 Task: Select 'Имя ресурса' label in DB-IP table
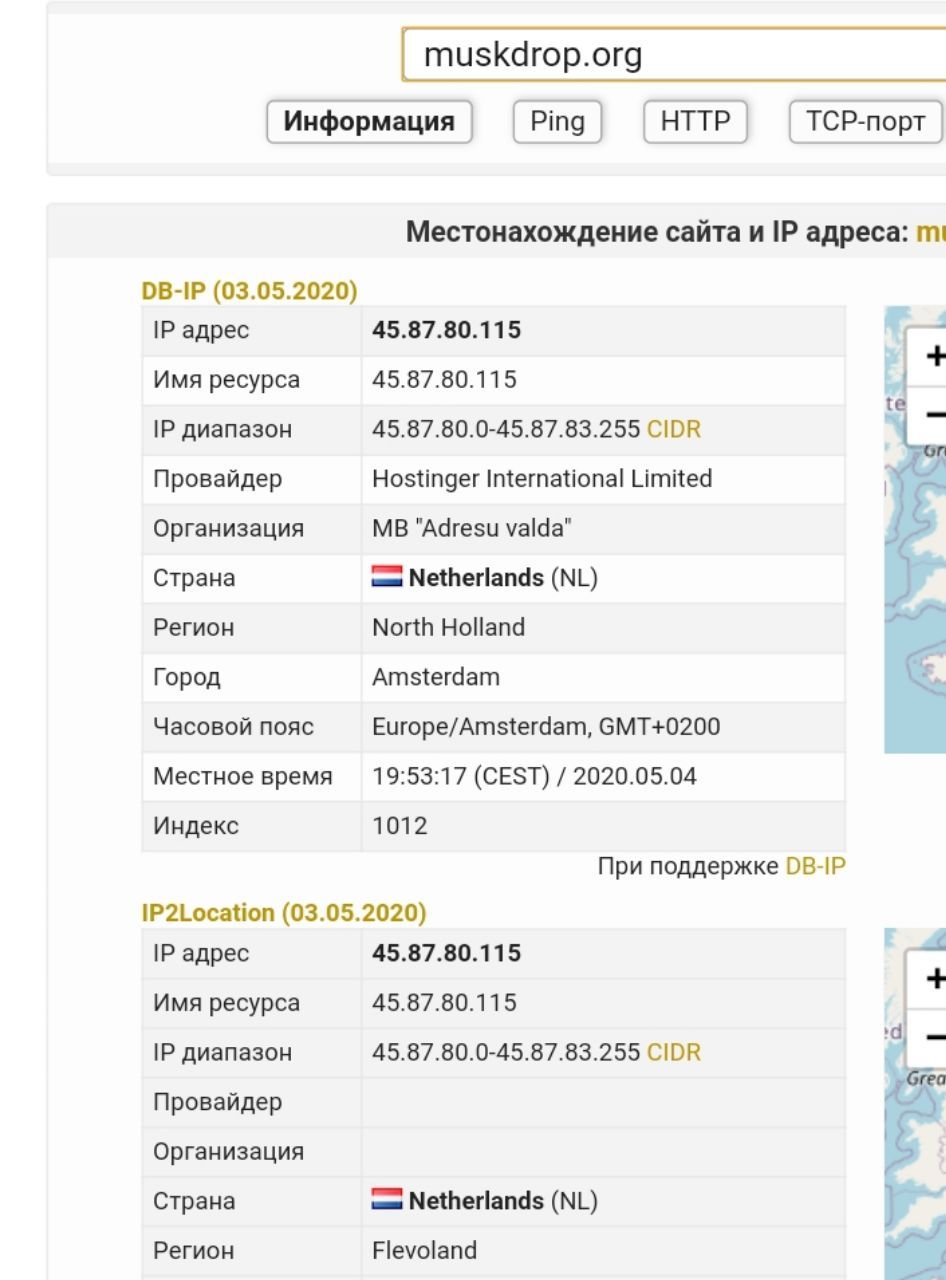point(226,380)
